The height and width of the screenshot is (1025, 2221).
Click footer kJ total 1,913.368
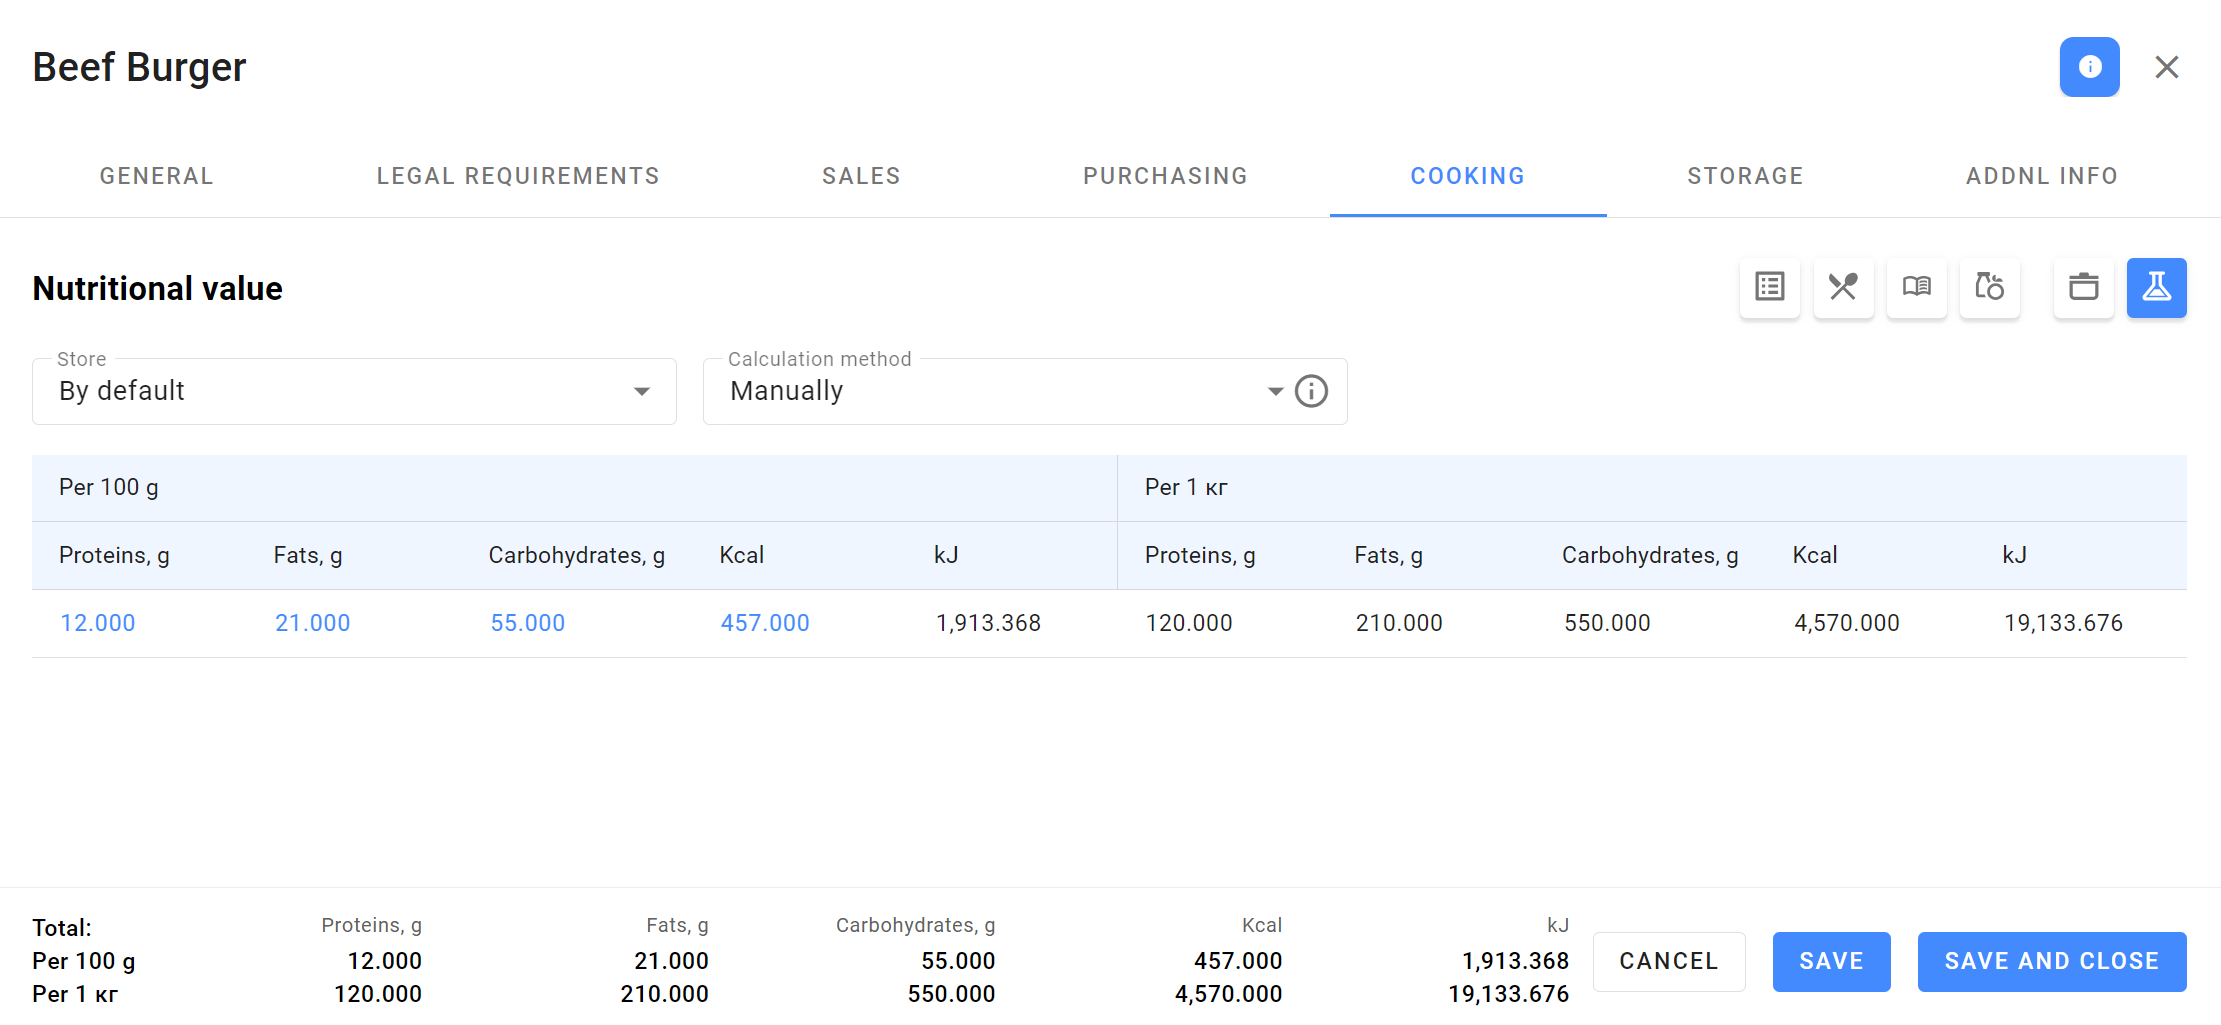tap(1515, 961)
